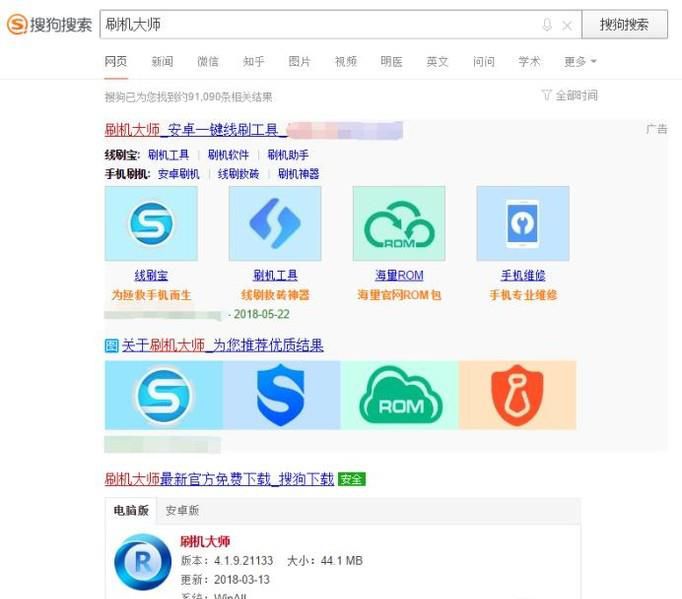Click the filter funnel icon near 全部时间

546,95
